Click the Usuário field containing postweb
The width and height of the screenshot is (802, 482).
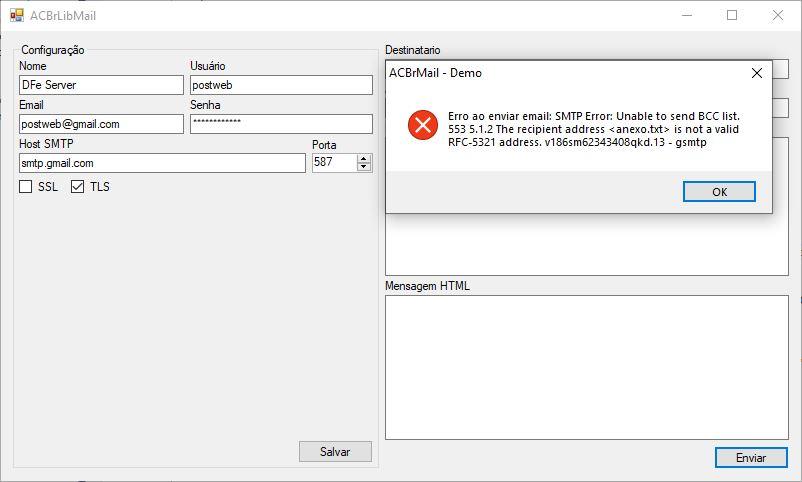(x=281, y=85)
